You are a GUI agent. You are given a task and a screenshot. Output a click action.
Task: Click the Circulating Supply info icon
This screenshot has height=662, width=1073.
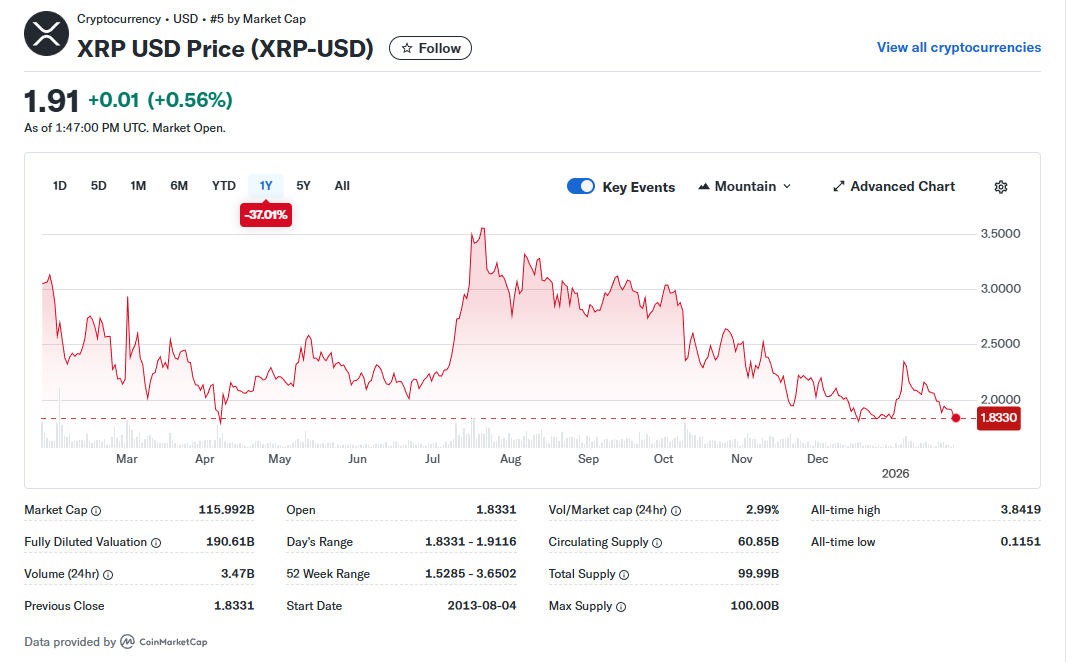click(x=657, y=543)
